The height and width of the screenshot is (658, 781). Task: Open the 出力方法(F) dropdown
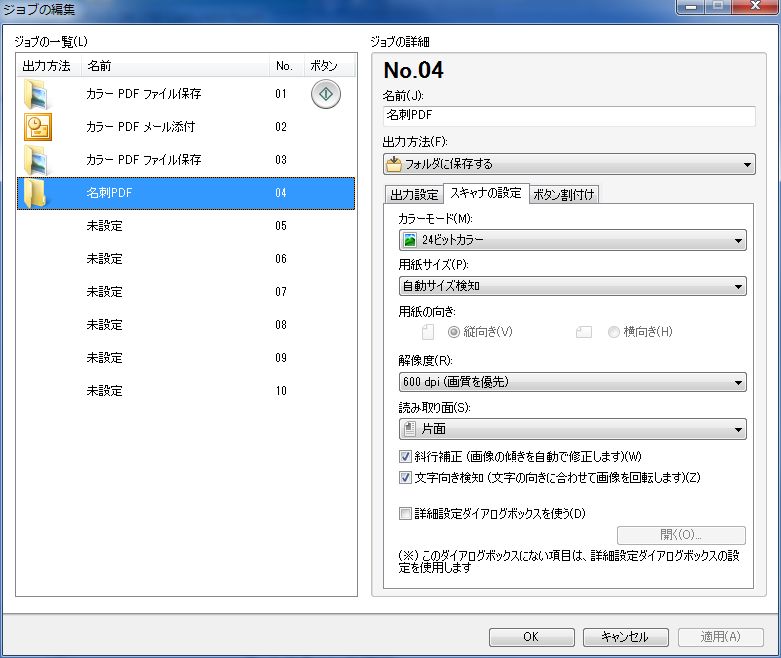[x=569, y=164]
